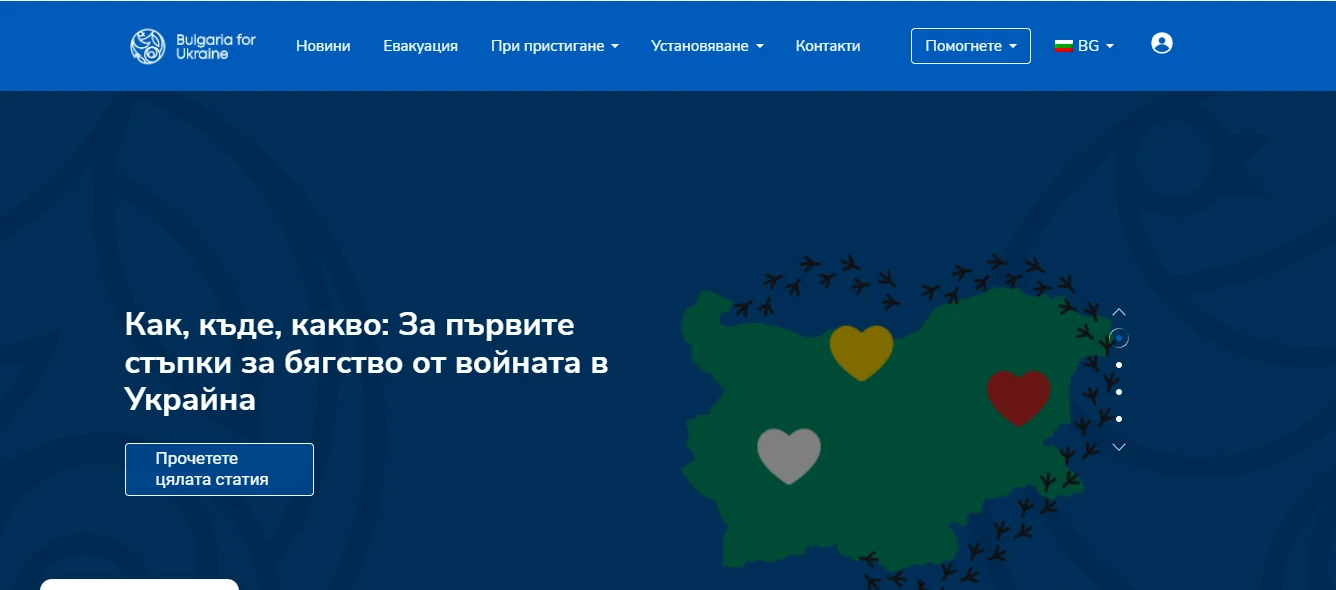Open the Контакти page link
Viewport: 1336px width, 590px height.
tap(827, 46)
